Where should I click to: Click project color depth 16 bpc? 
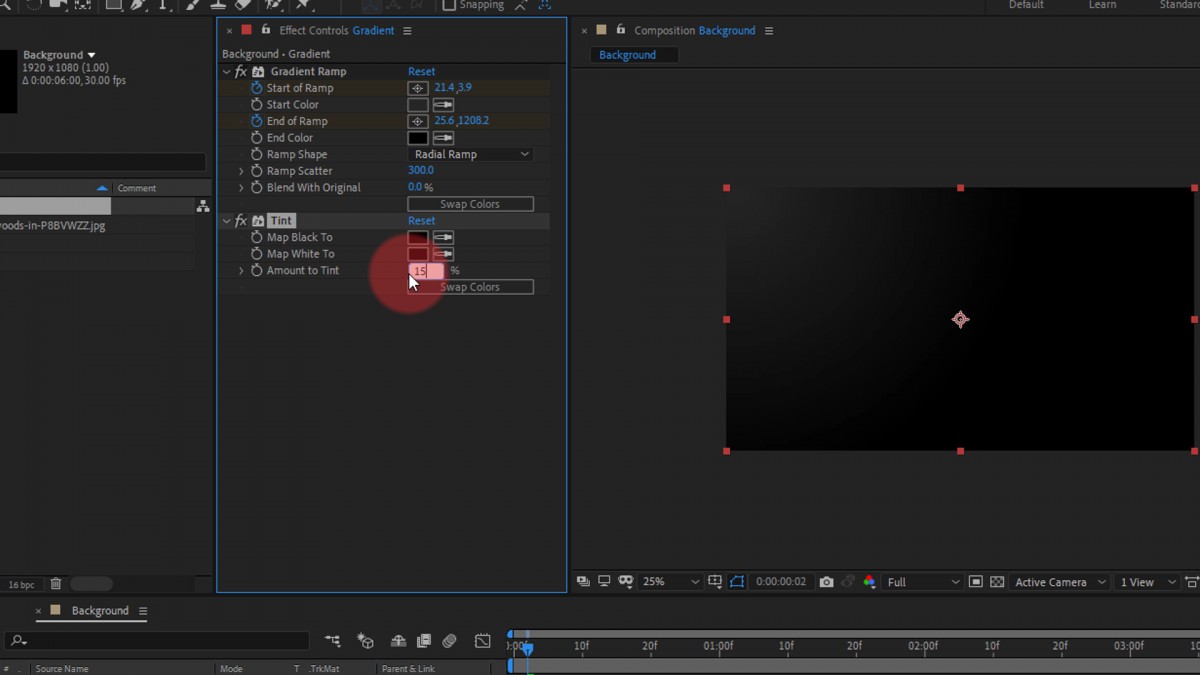click(22, 585)
